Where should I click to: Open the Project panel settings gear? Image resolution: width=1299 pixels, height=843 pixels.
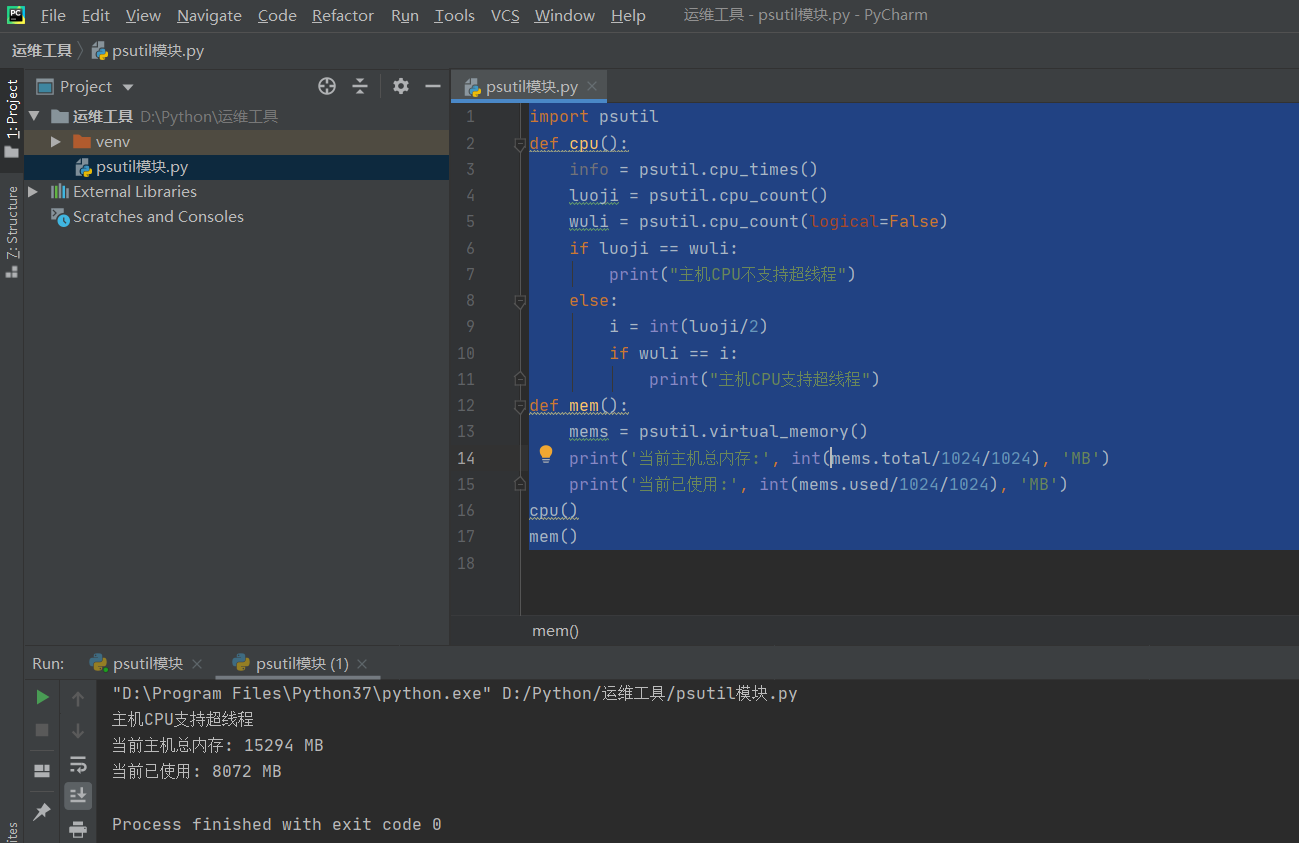(x=400, y=86)
